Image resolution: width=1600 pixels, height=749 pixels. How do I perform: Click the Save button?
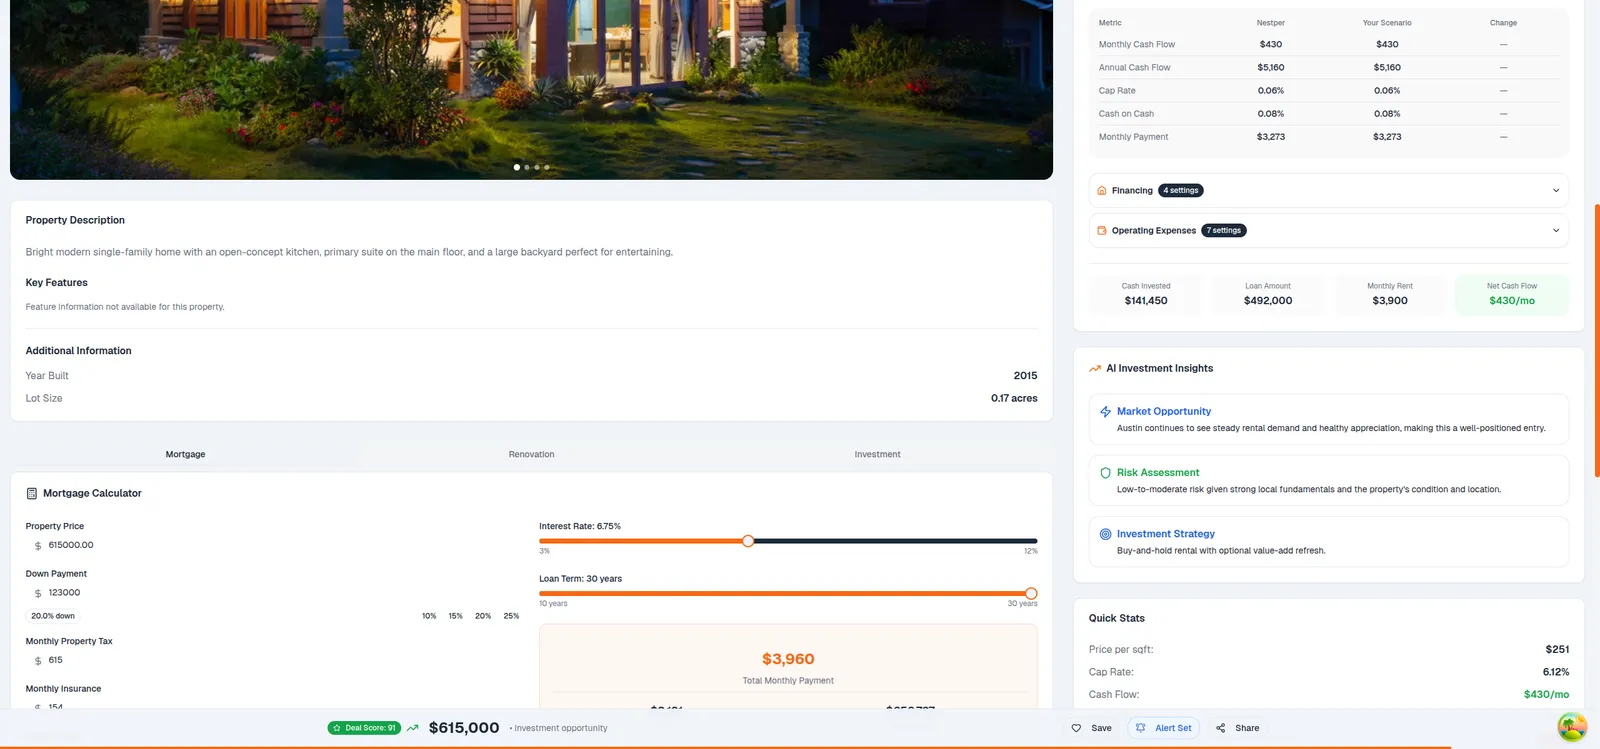1091,728
